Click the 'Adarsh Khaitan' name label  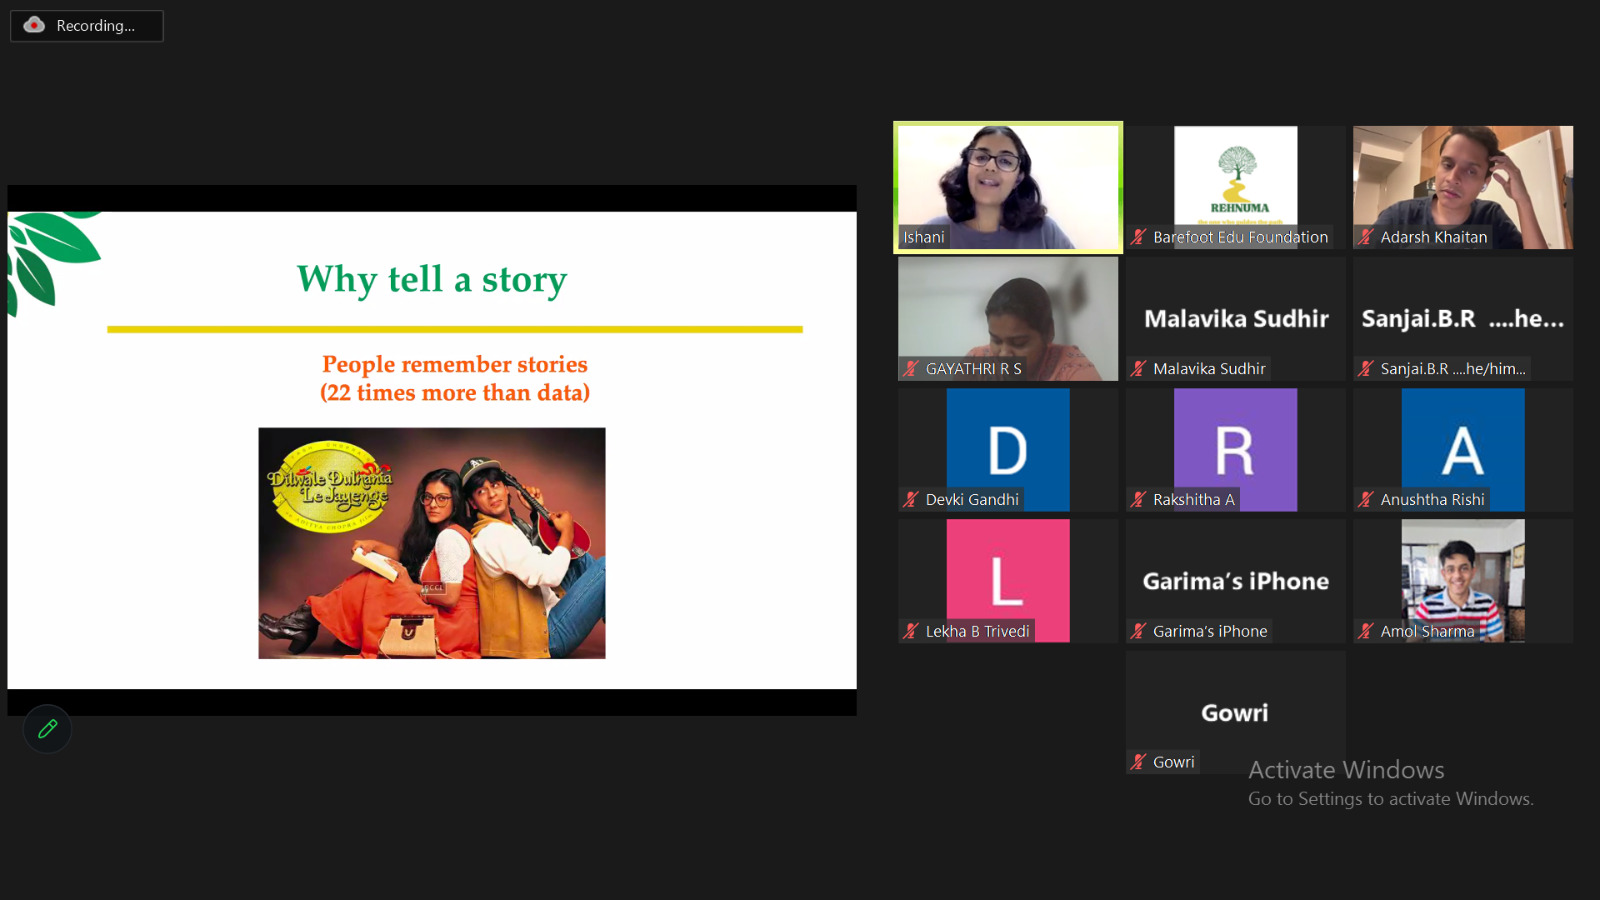click(x=1434, y=237)
